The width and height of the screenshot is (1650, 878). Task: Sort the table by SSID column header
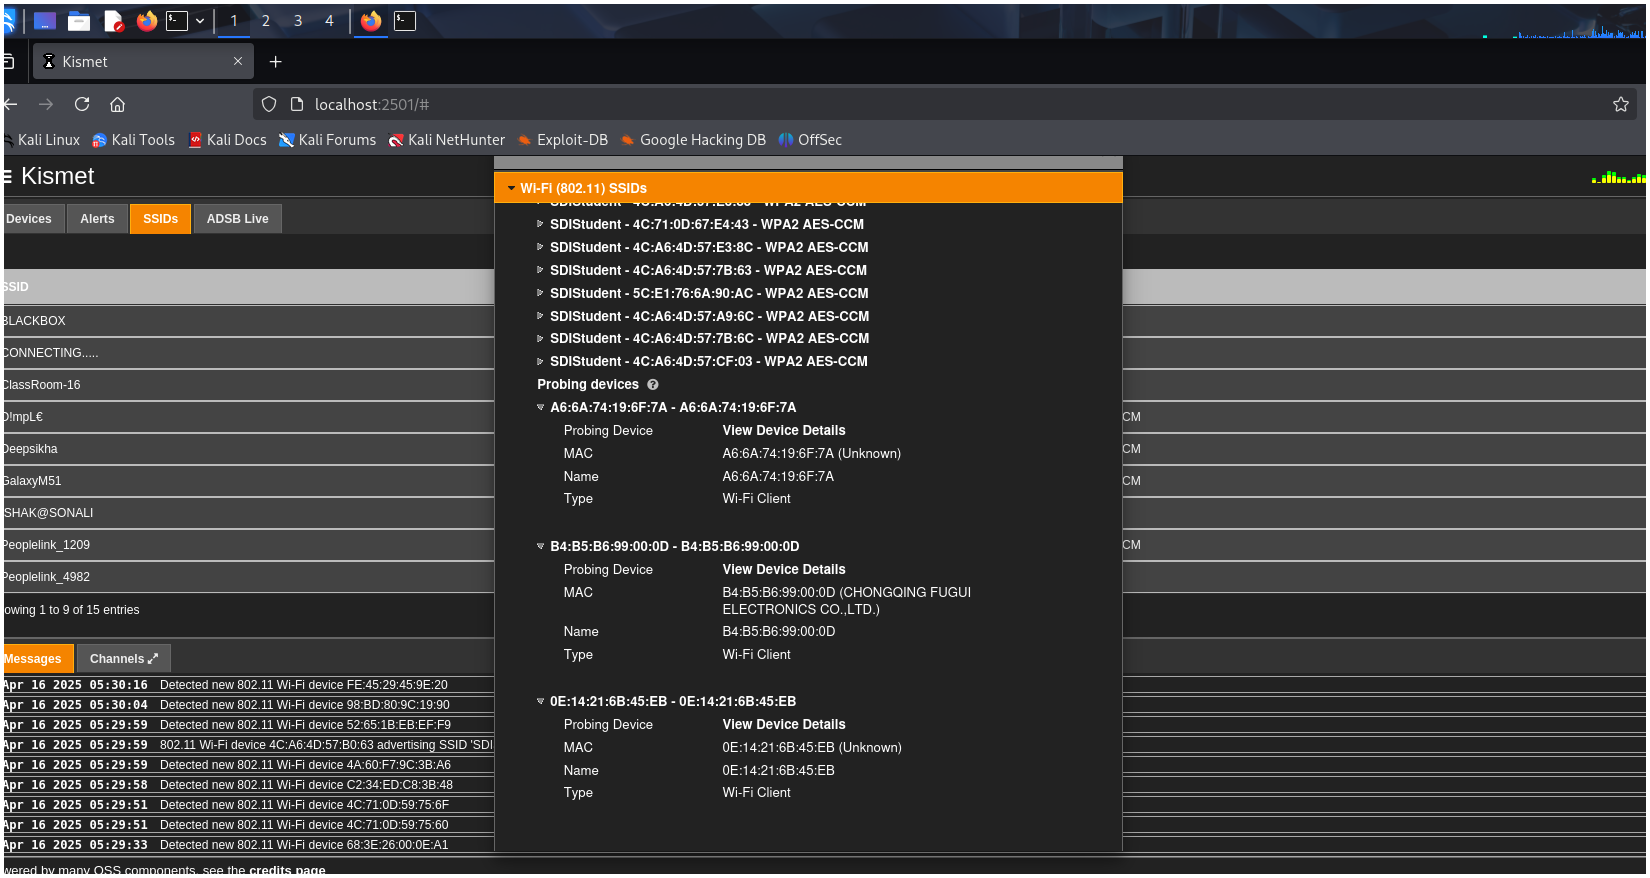[x=248, y=287]
